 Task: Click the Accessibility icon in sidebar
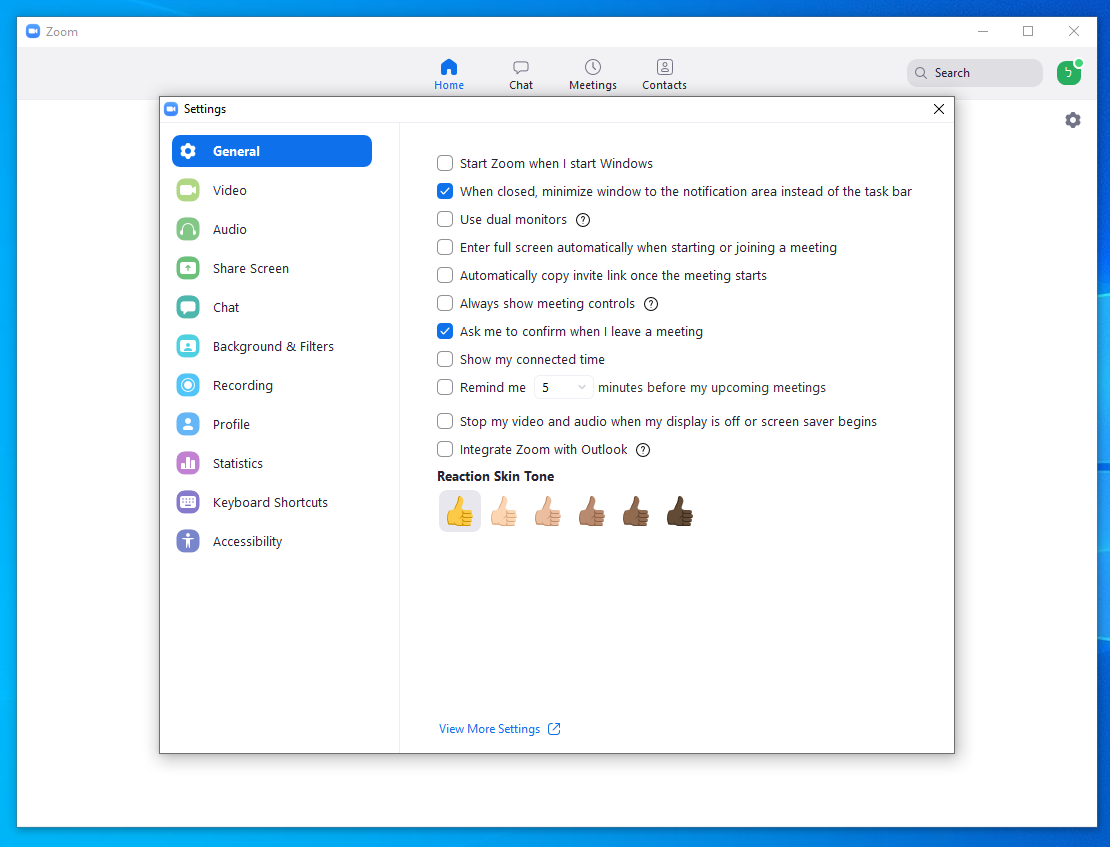pos(188,541)
